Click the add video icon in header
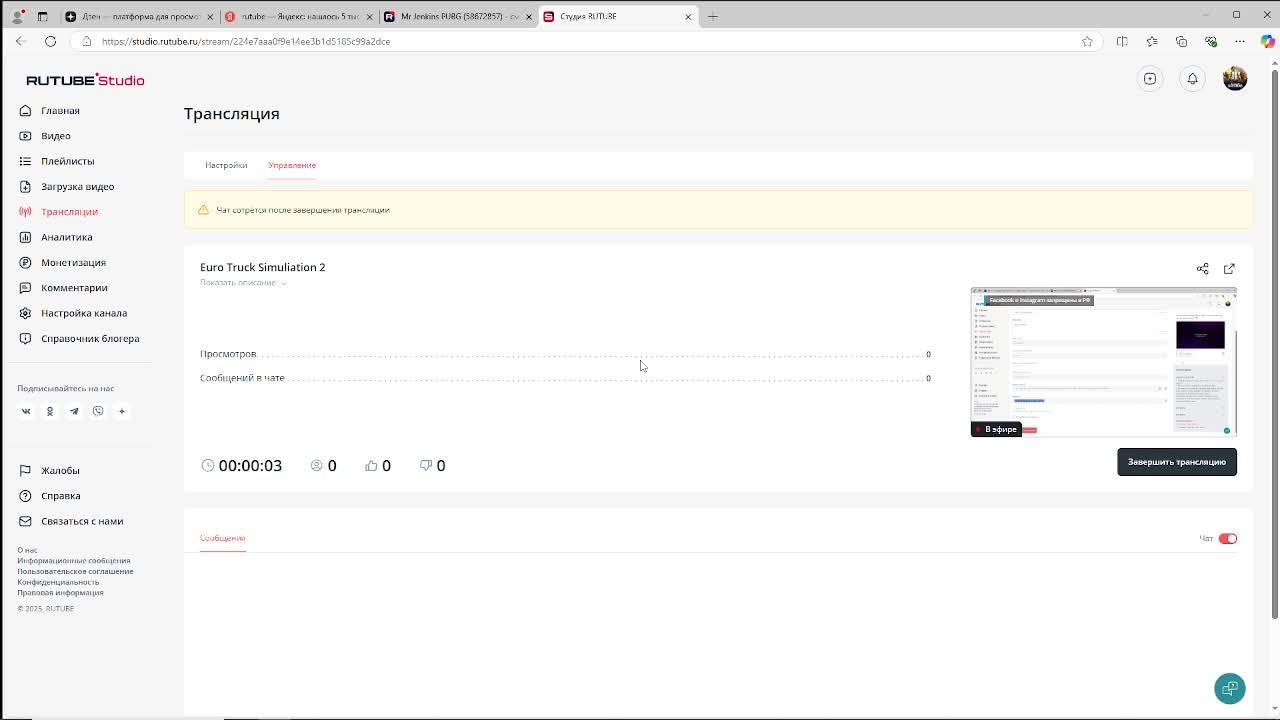Image resolution: width=1280 pixels, height=720 pixels. pos(1150,79)
